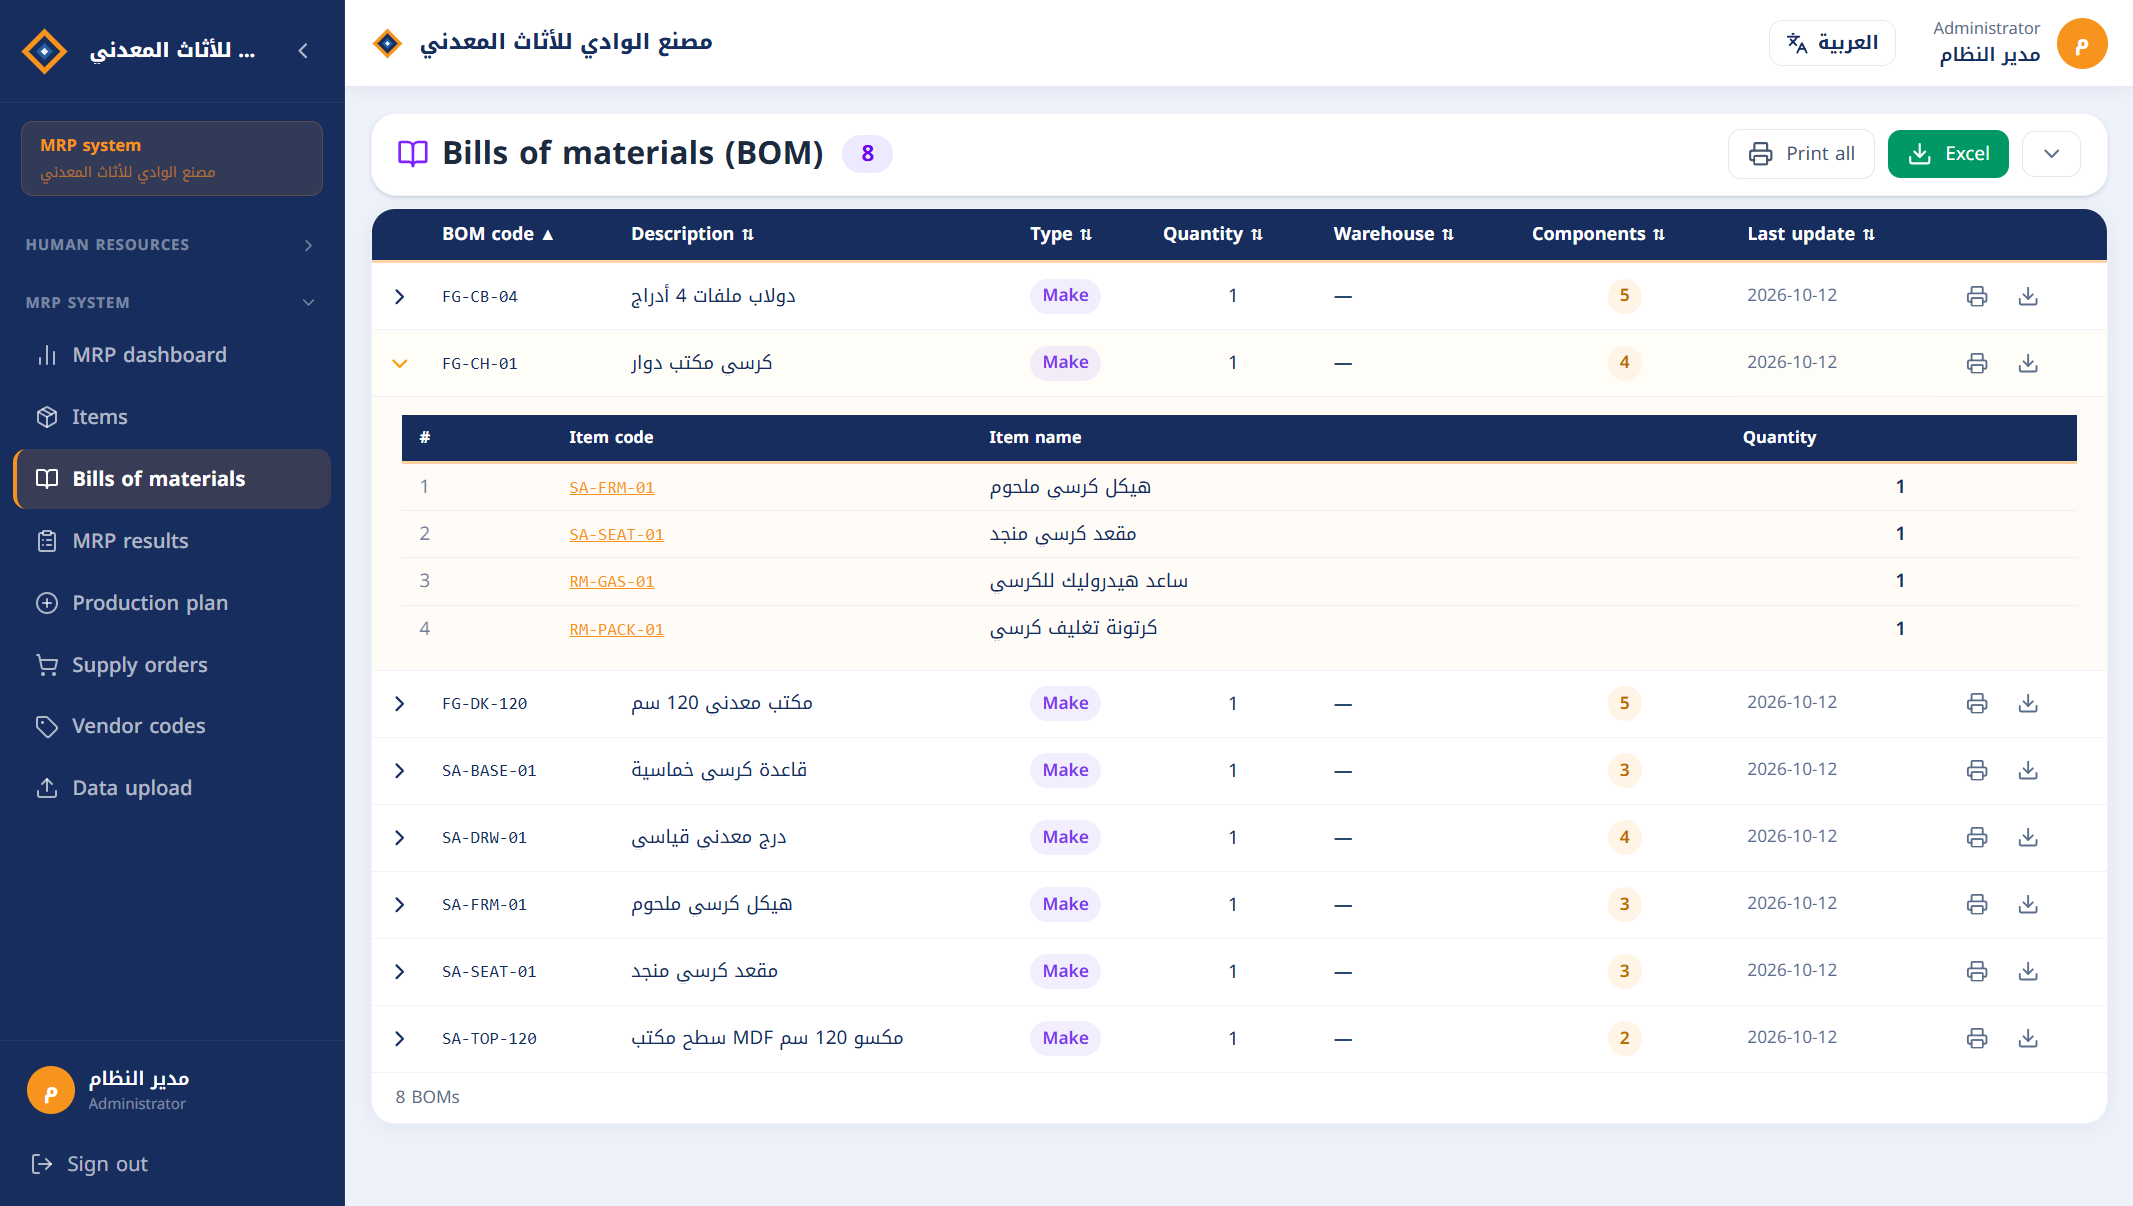Viewport: 2133px width, 1206px height.
Task: Open the RM-PACK-01 component link
Action: 617,630
